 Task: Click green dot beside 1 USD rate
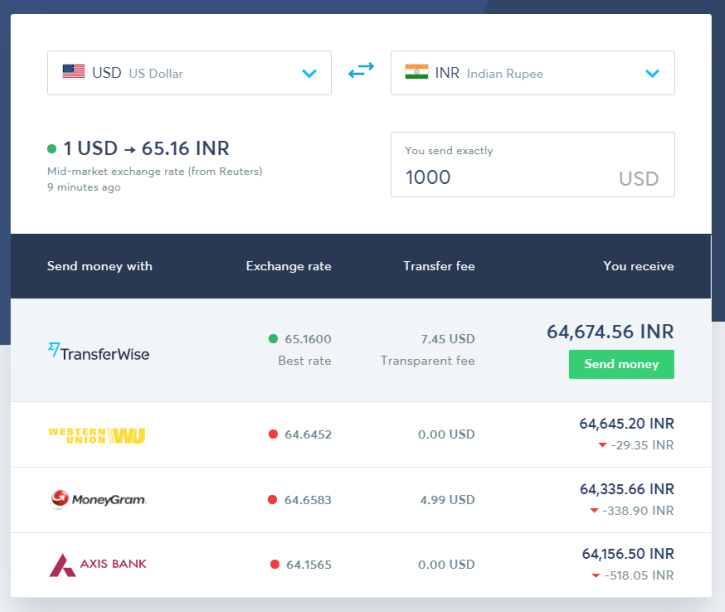point(52,149)
